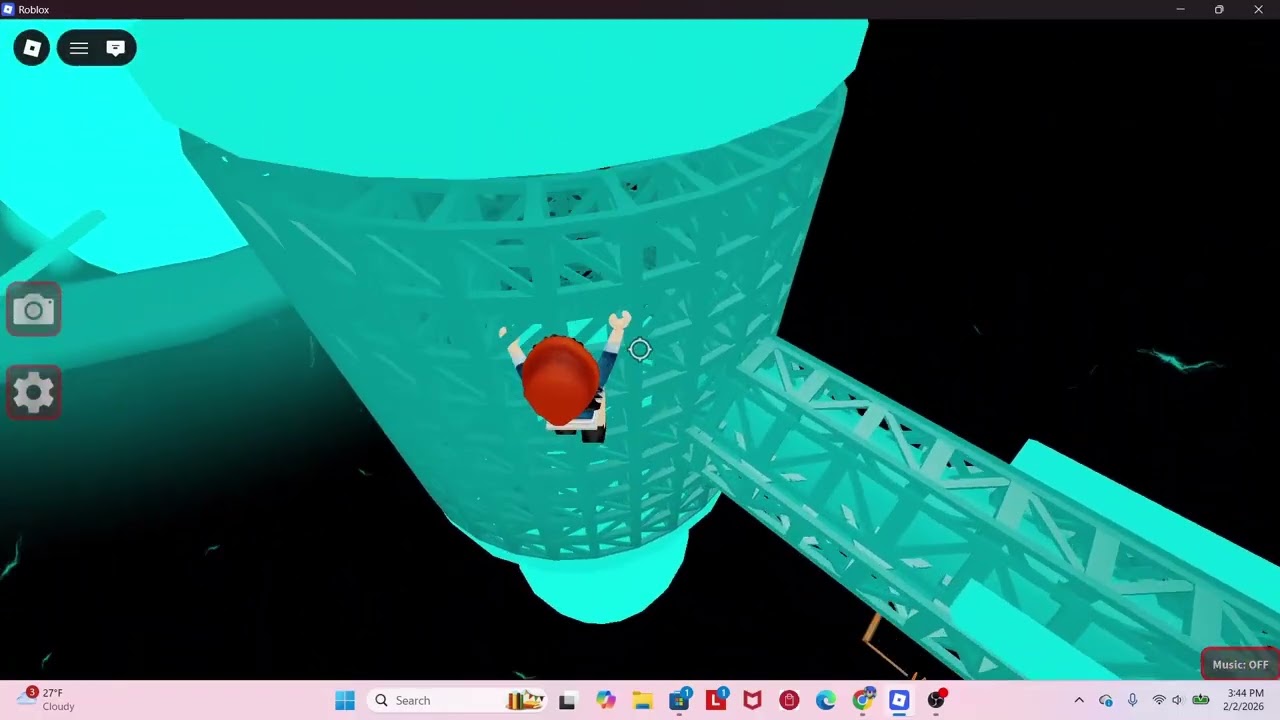The height and width of the screenshot is (720, 1280).
Task: Open OBS Studio from the taskbar
Action: [x=936, y=700]
